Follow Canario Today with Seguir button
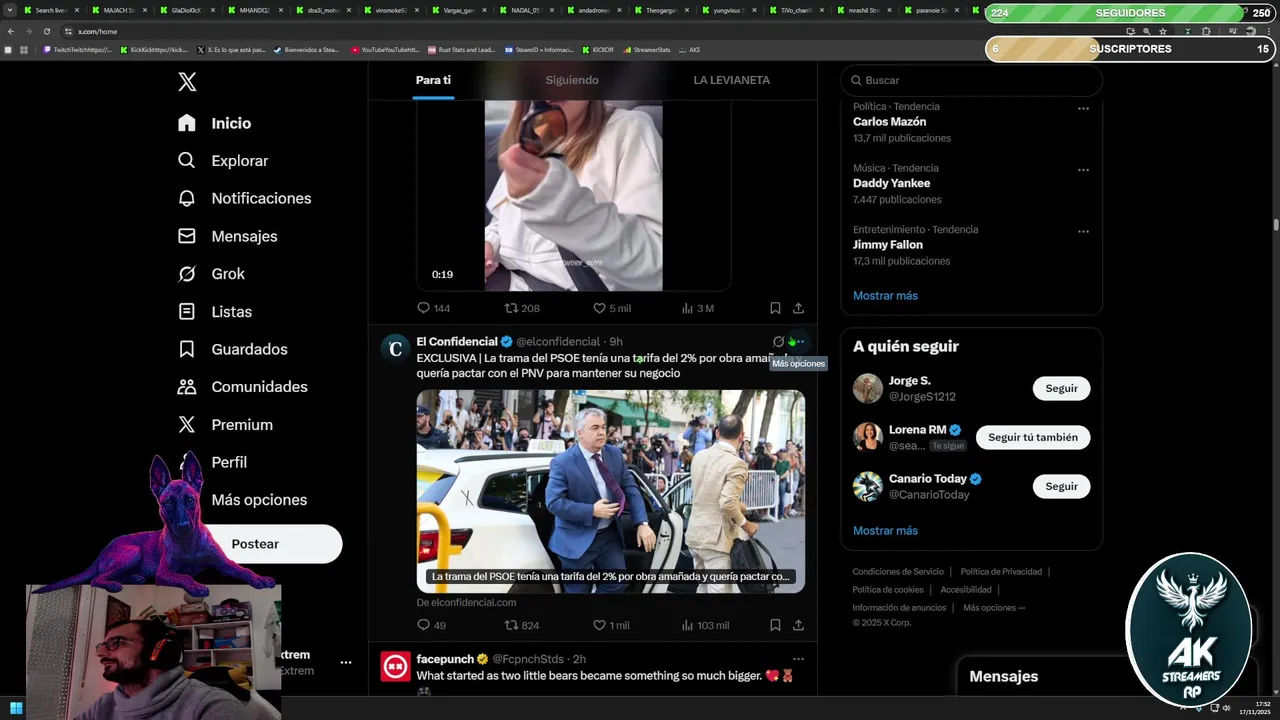The height and width of the screenshot is (720, 1280). 1061,486
